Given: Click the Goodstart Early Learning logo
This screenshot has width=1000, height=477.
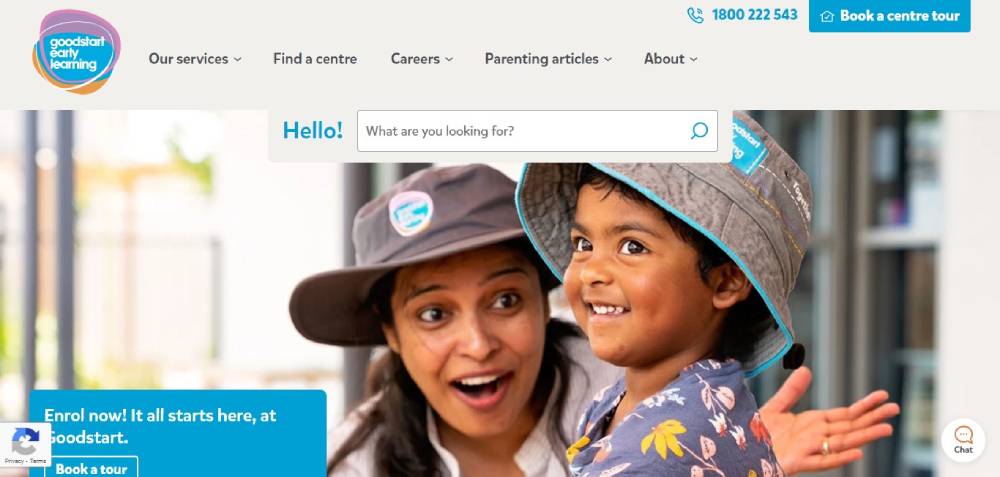Looking at the screenshot, I should [77, 52].
